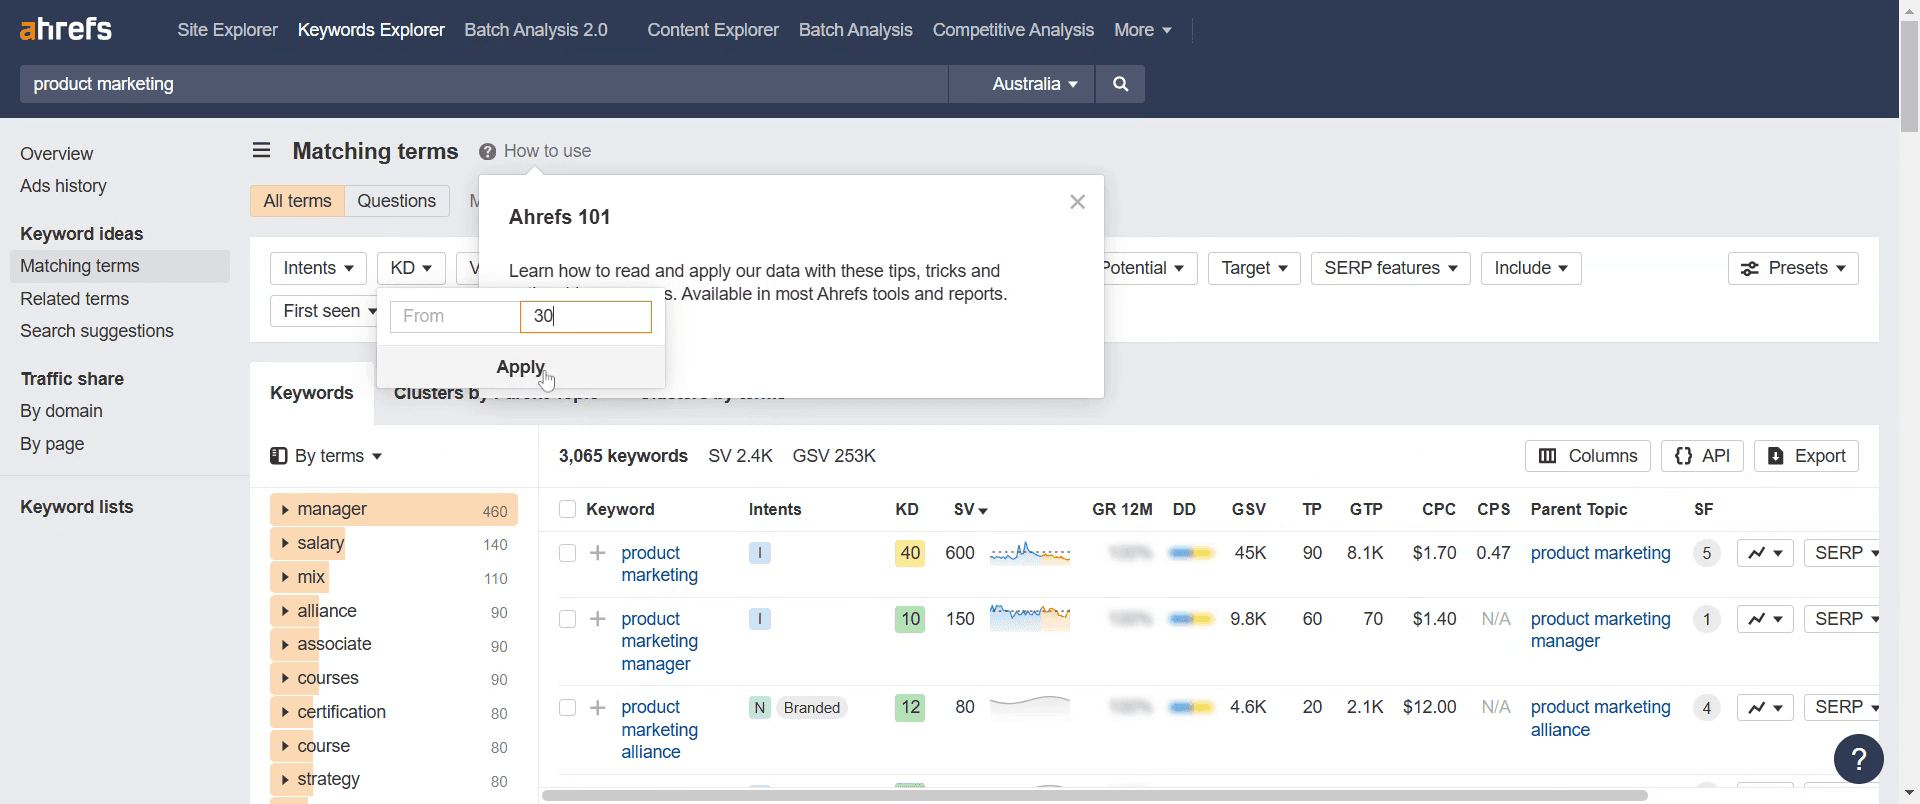The width and height of the screenshot is (1920, 804).
Task: Click the horizontal table scrollbar
Action: (1094, 796)
